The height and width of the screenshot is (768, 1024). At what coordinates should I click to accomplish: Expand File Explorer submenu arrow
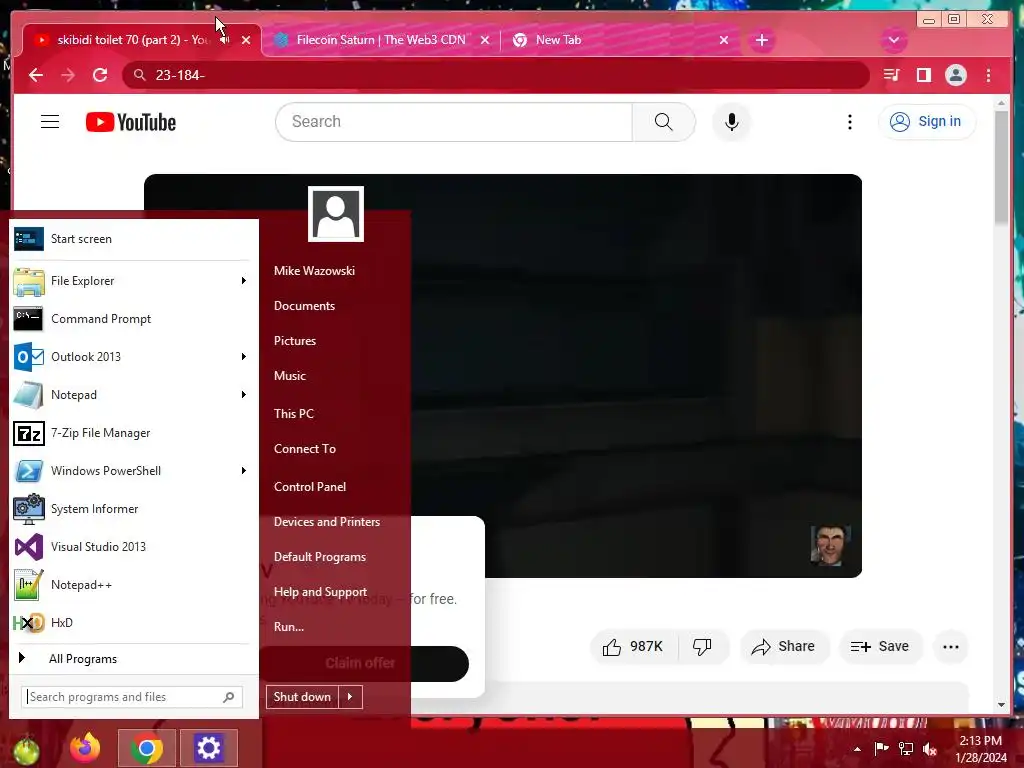click(x=244, y=281)
